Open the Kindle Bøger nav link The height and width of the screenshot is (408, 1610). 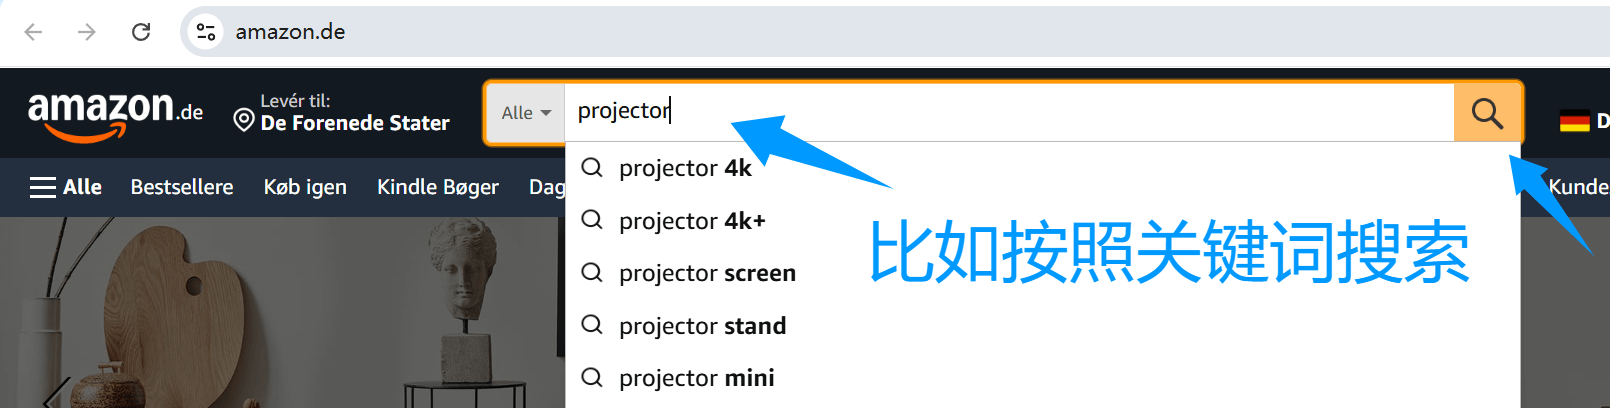(438, 187)
